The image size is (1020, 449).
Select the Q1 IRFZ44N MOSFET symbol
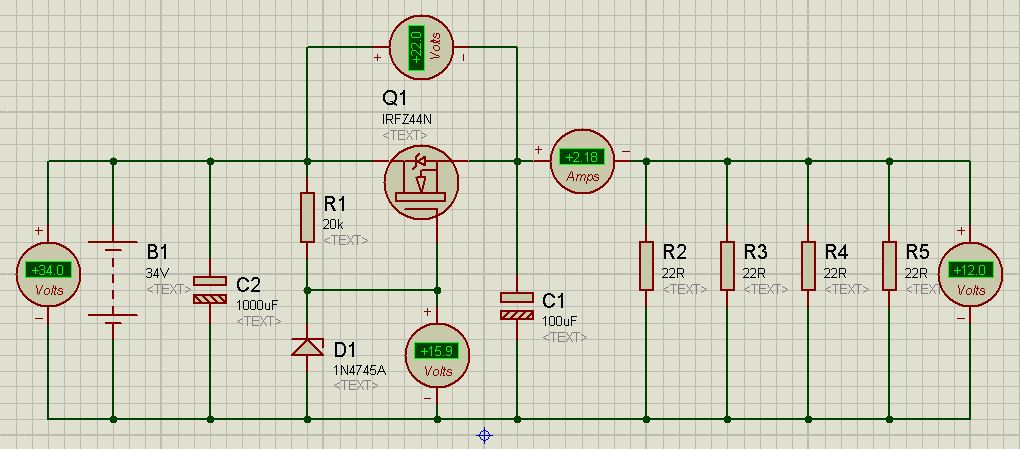click(x=421, y=180)
